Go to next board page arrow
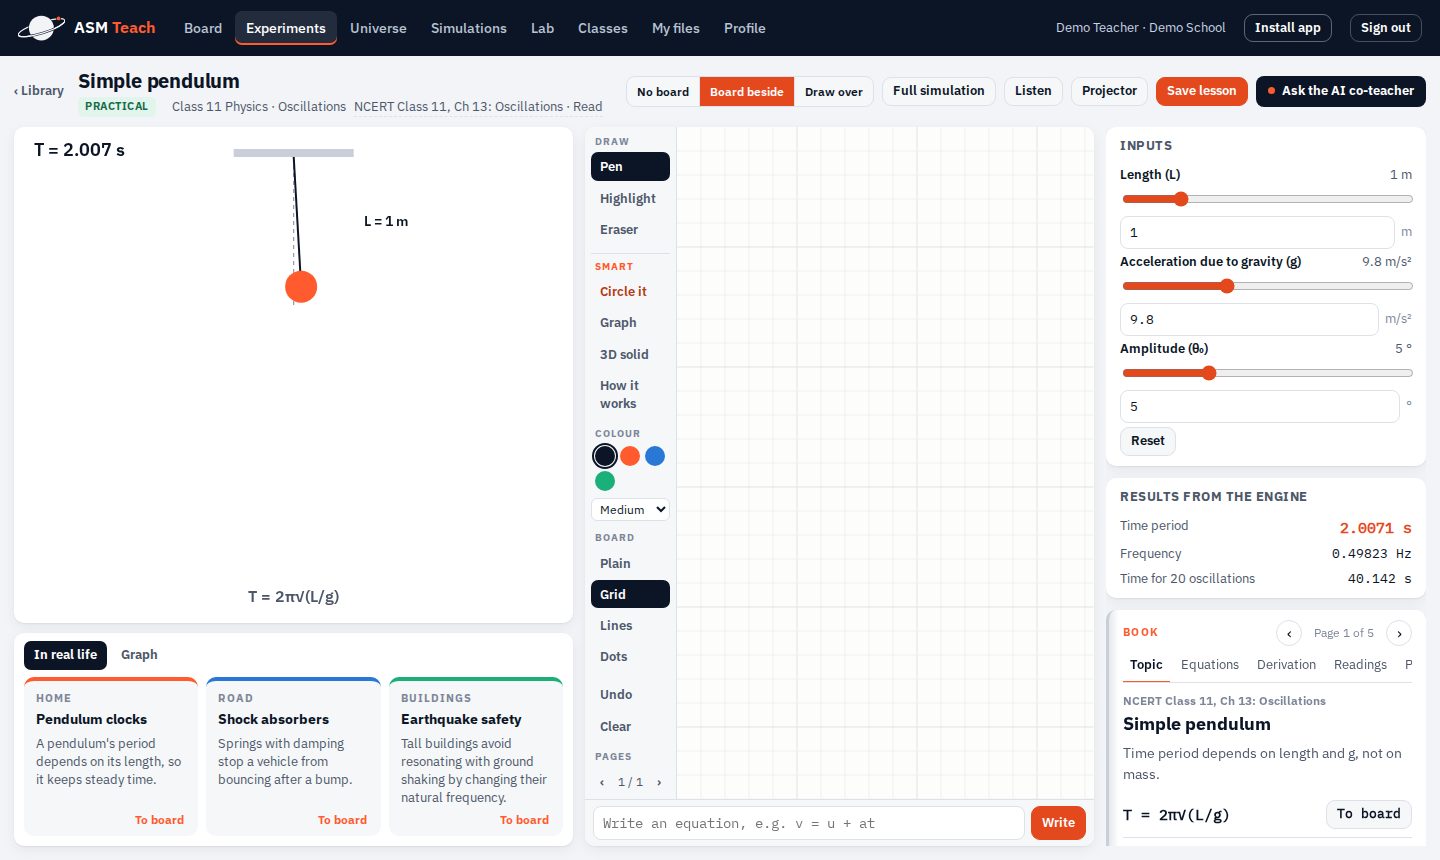 coord(659,782)
